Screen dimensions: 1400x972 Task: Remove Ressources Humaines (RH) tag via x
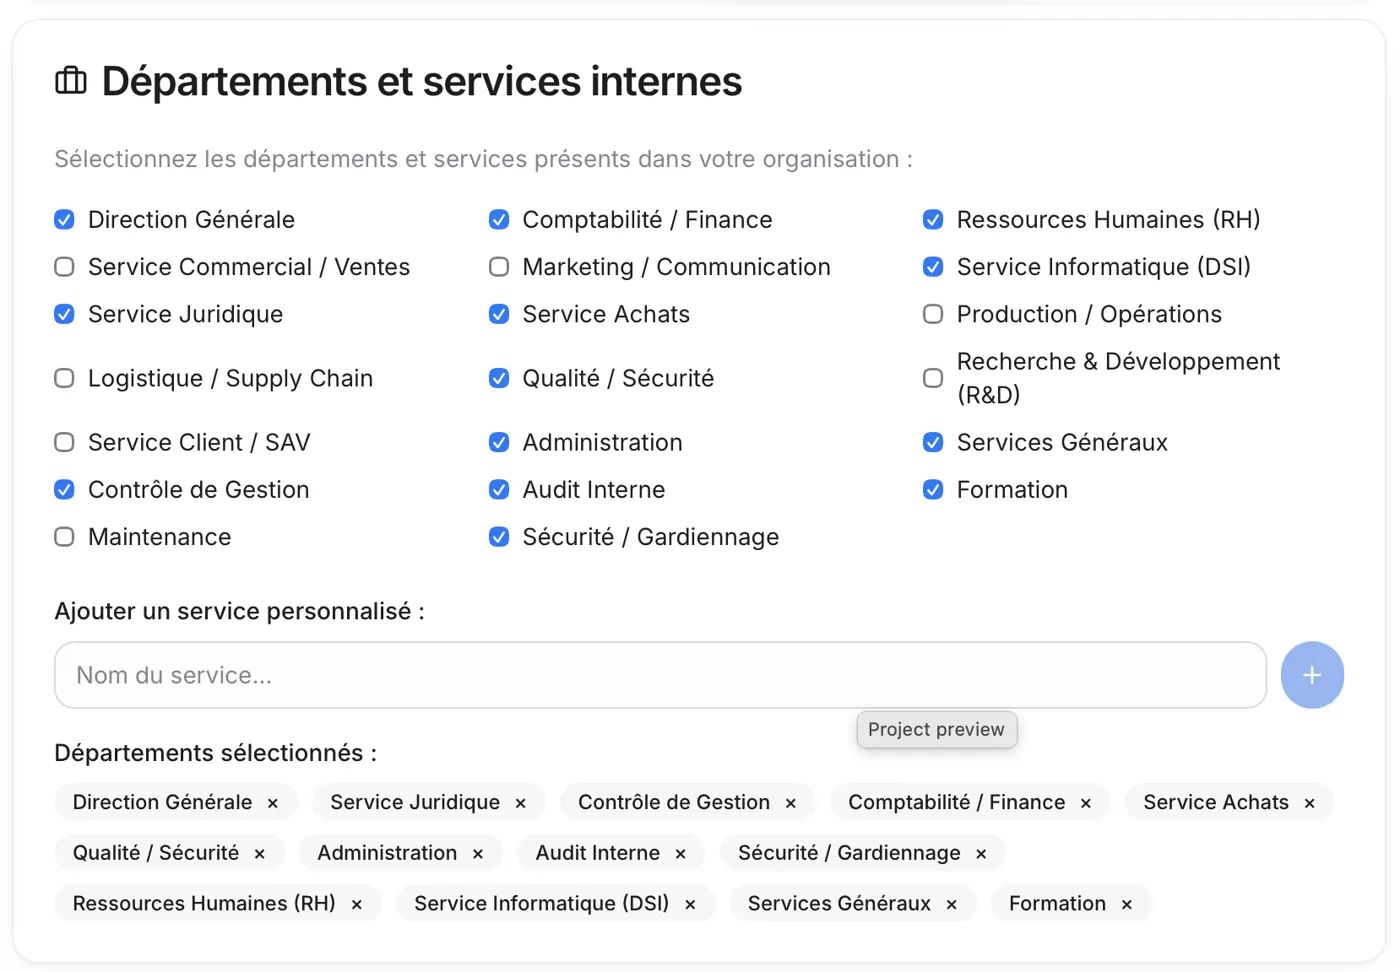(x=357, y=905)
